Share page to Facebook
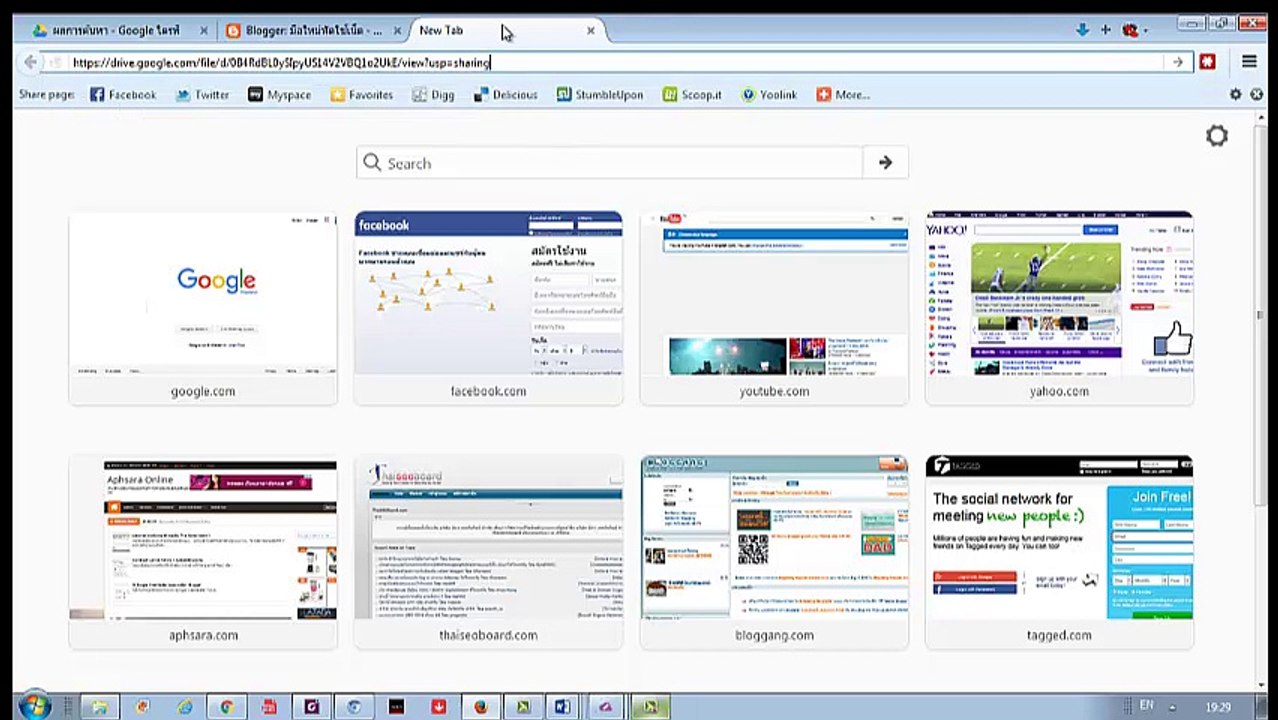Viewport: 1278px width, 720px height. click(123, 95)
